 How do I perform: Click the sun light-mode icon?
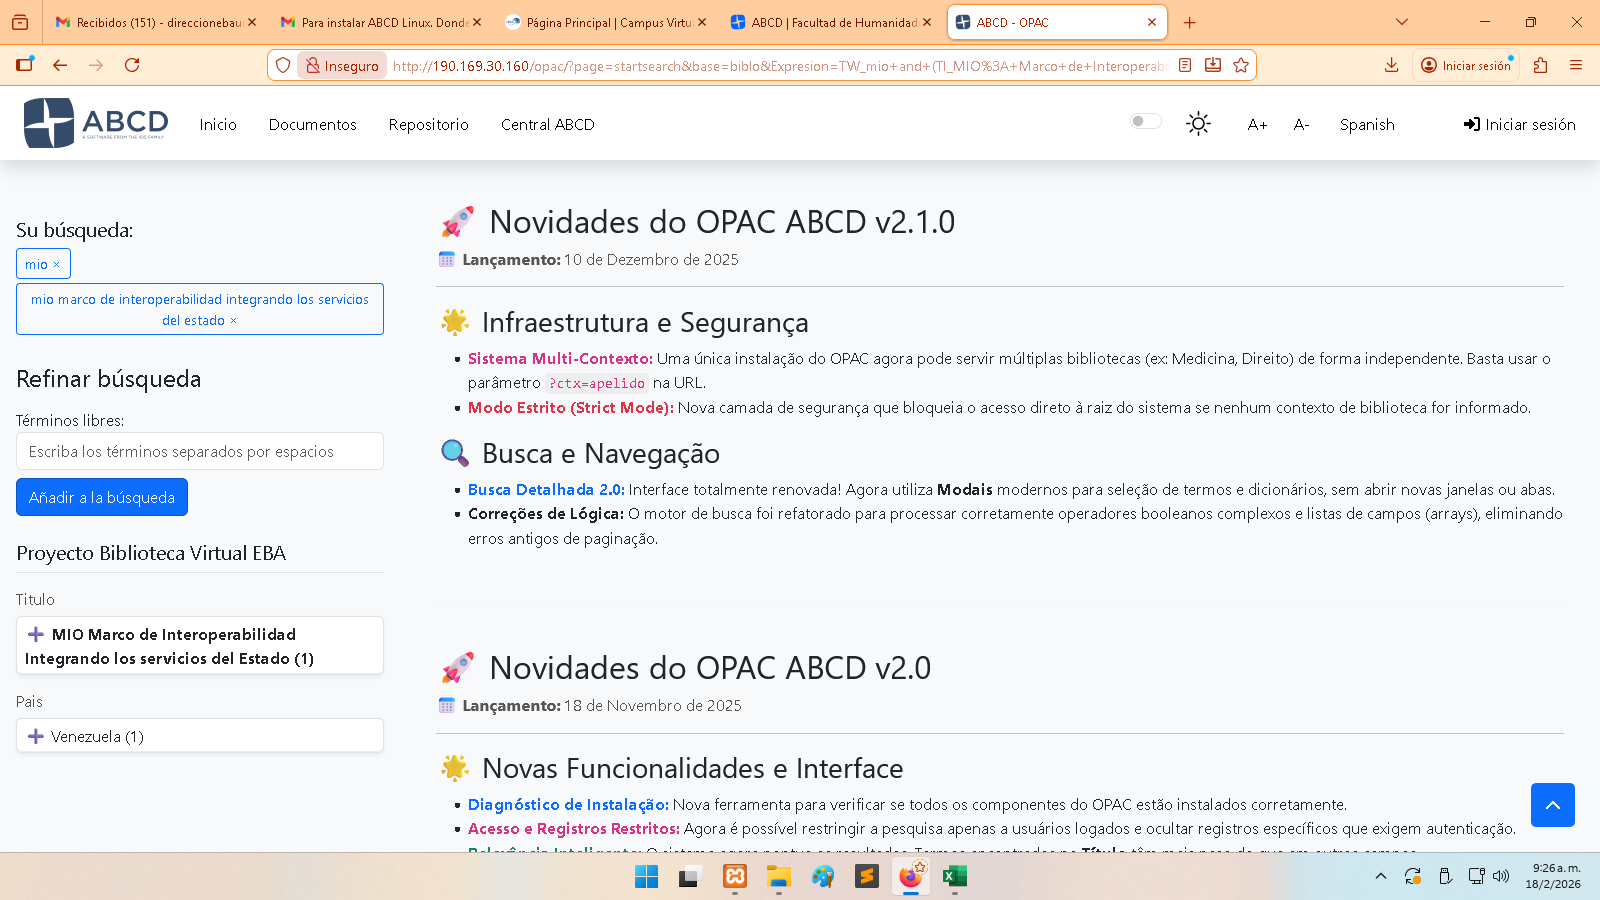1198,124
